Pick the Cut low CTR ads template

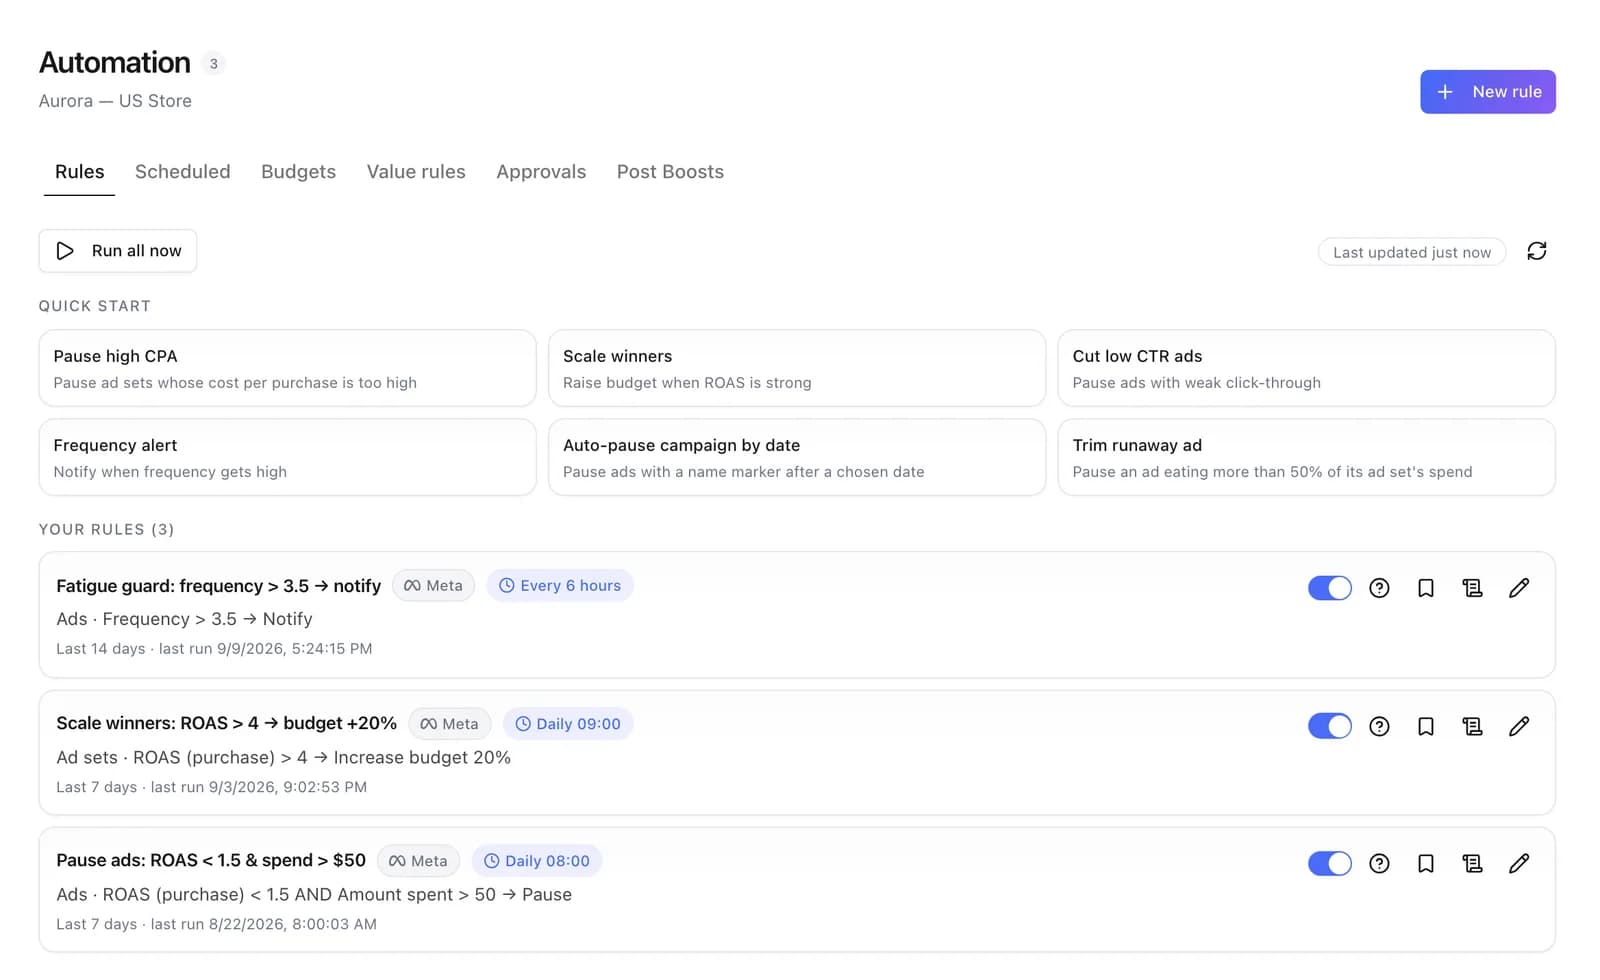click(x=1306, y=368)
